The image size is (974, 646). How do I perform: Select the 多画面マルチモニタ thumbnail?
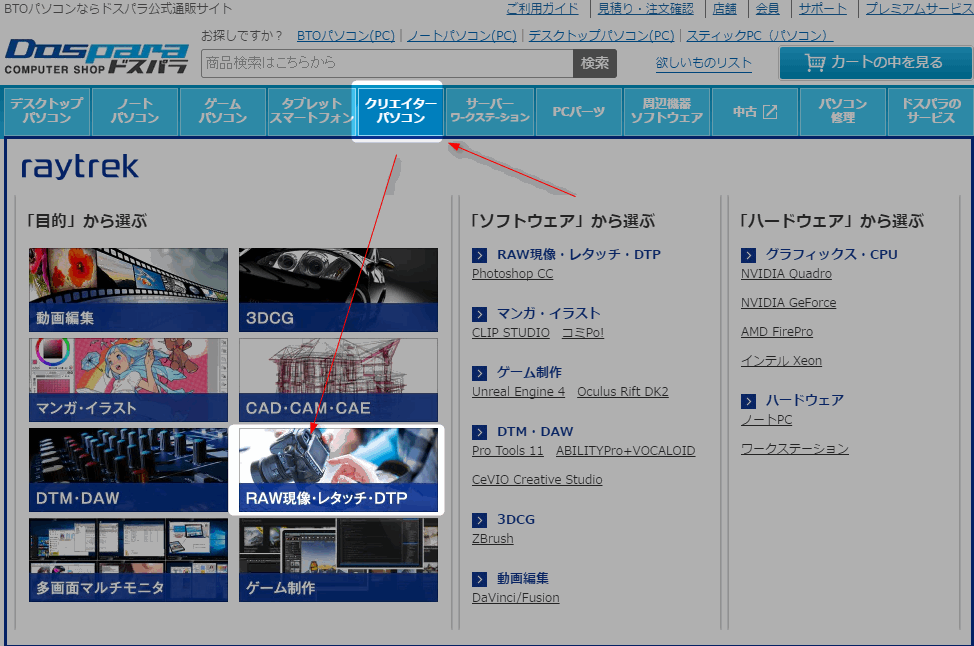pos(129,560)
